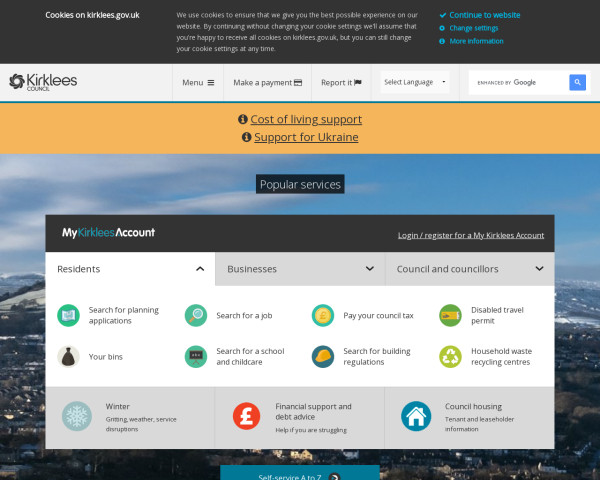
Task: Open Pay your council tax link
Action: pyautogui.click(x=378, y=315)
